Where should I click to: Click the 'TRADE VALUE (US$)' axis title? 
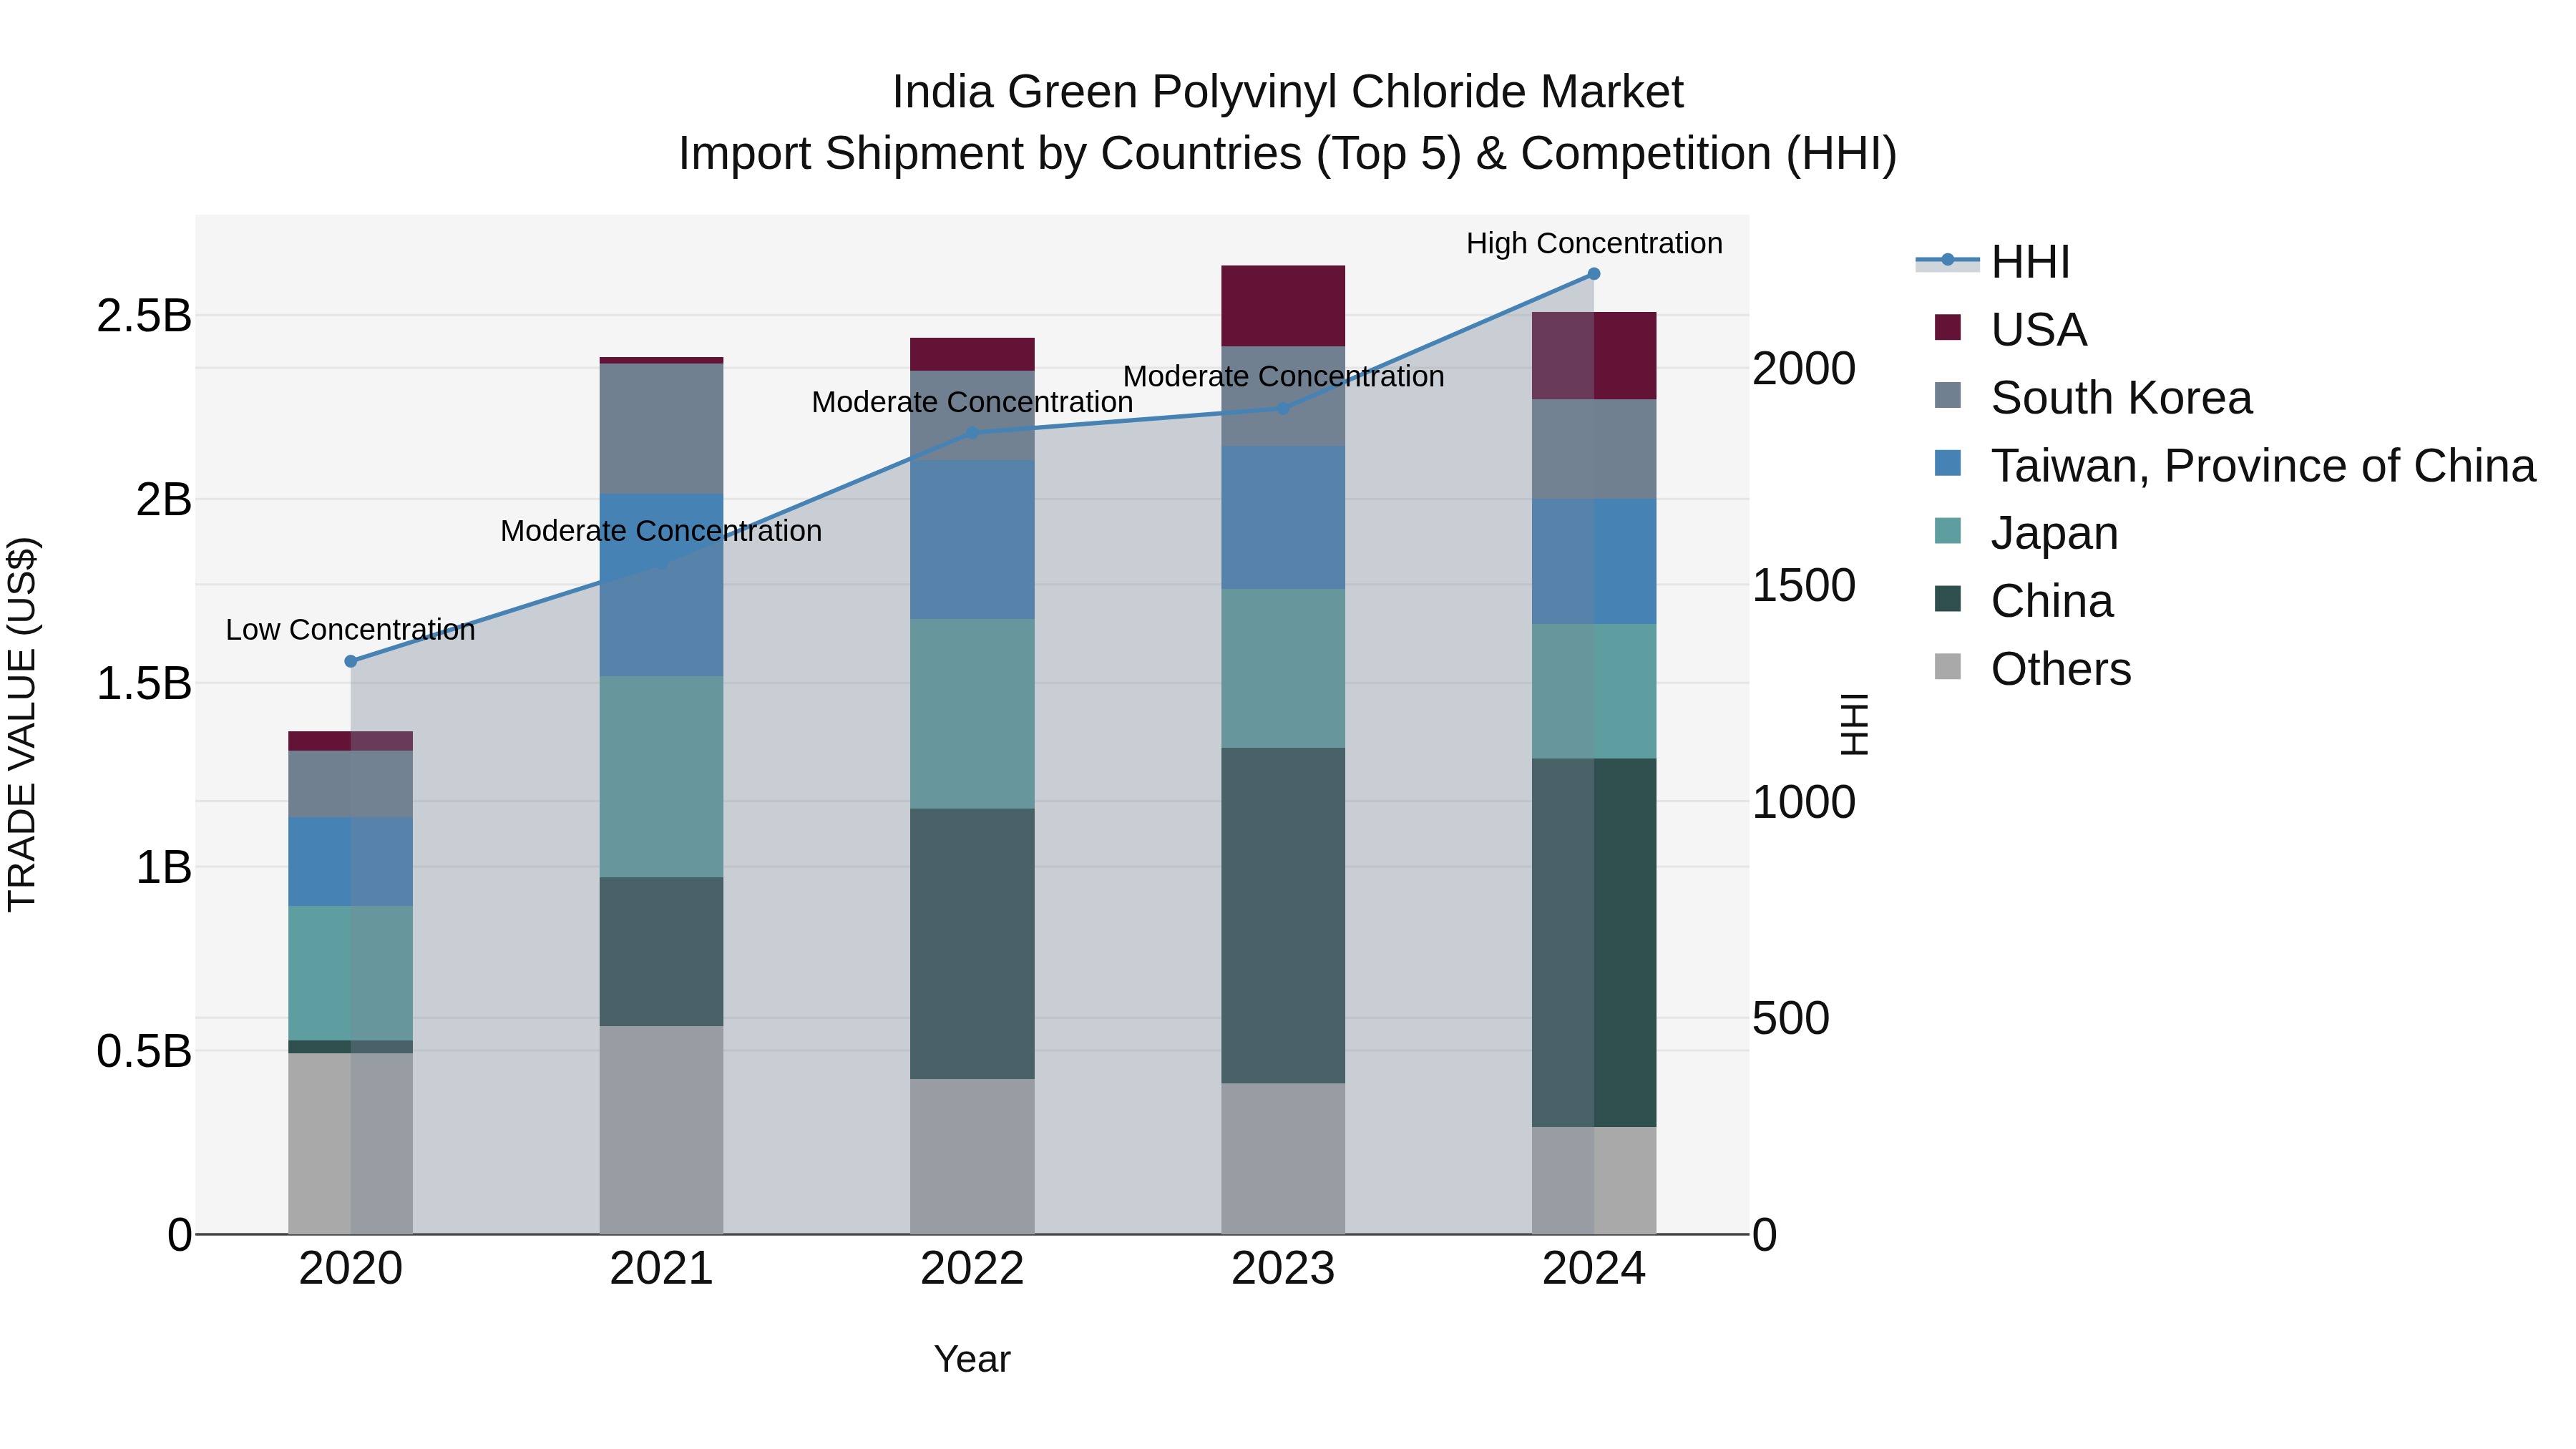click(x=22, y=725)
